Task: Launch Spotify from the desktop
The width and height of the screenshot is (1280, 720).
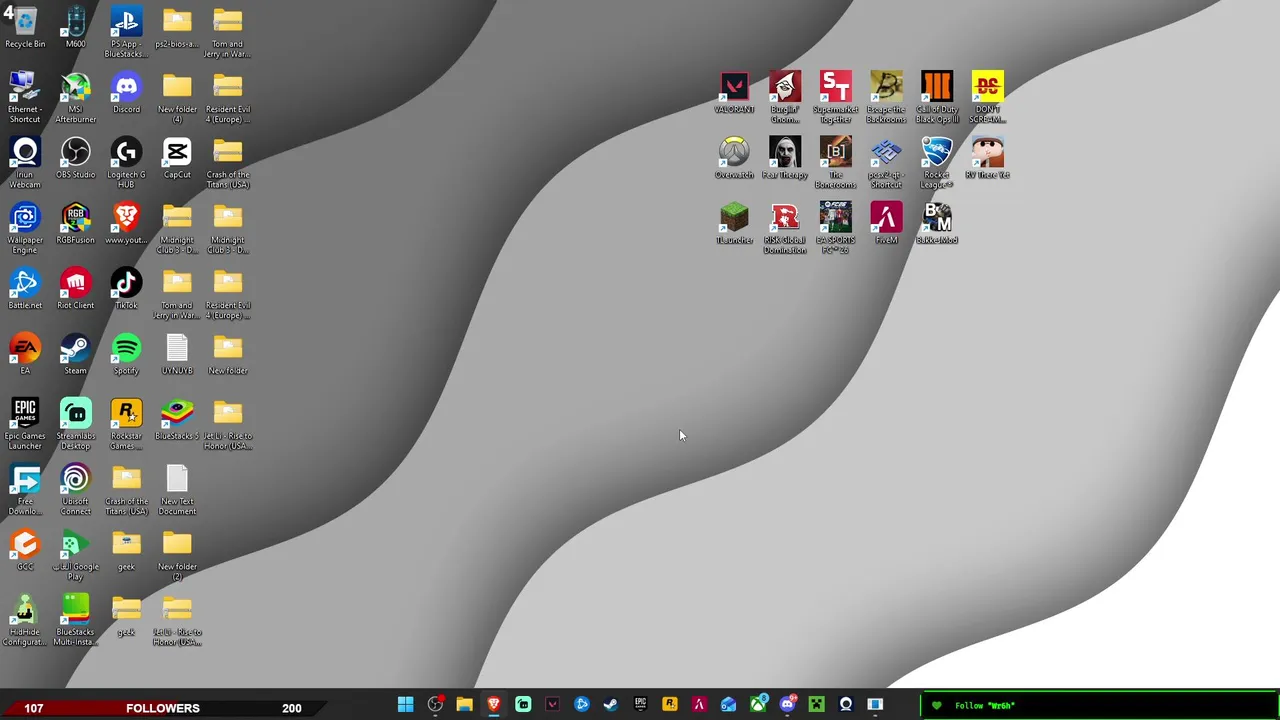Action: (x=126, y=354)
